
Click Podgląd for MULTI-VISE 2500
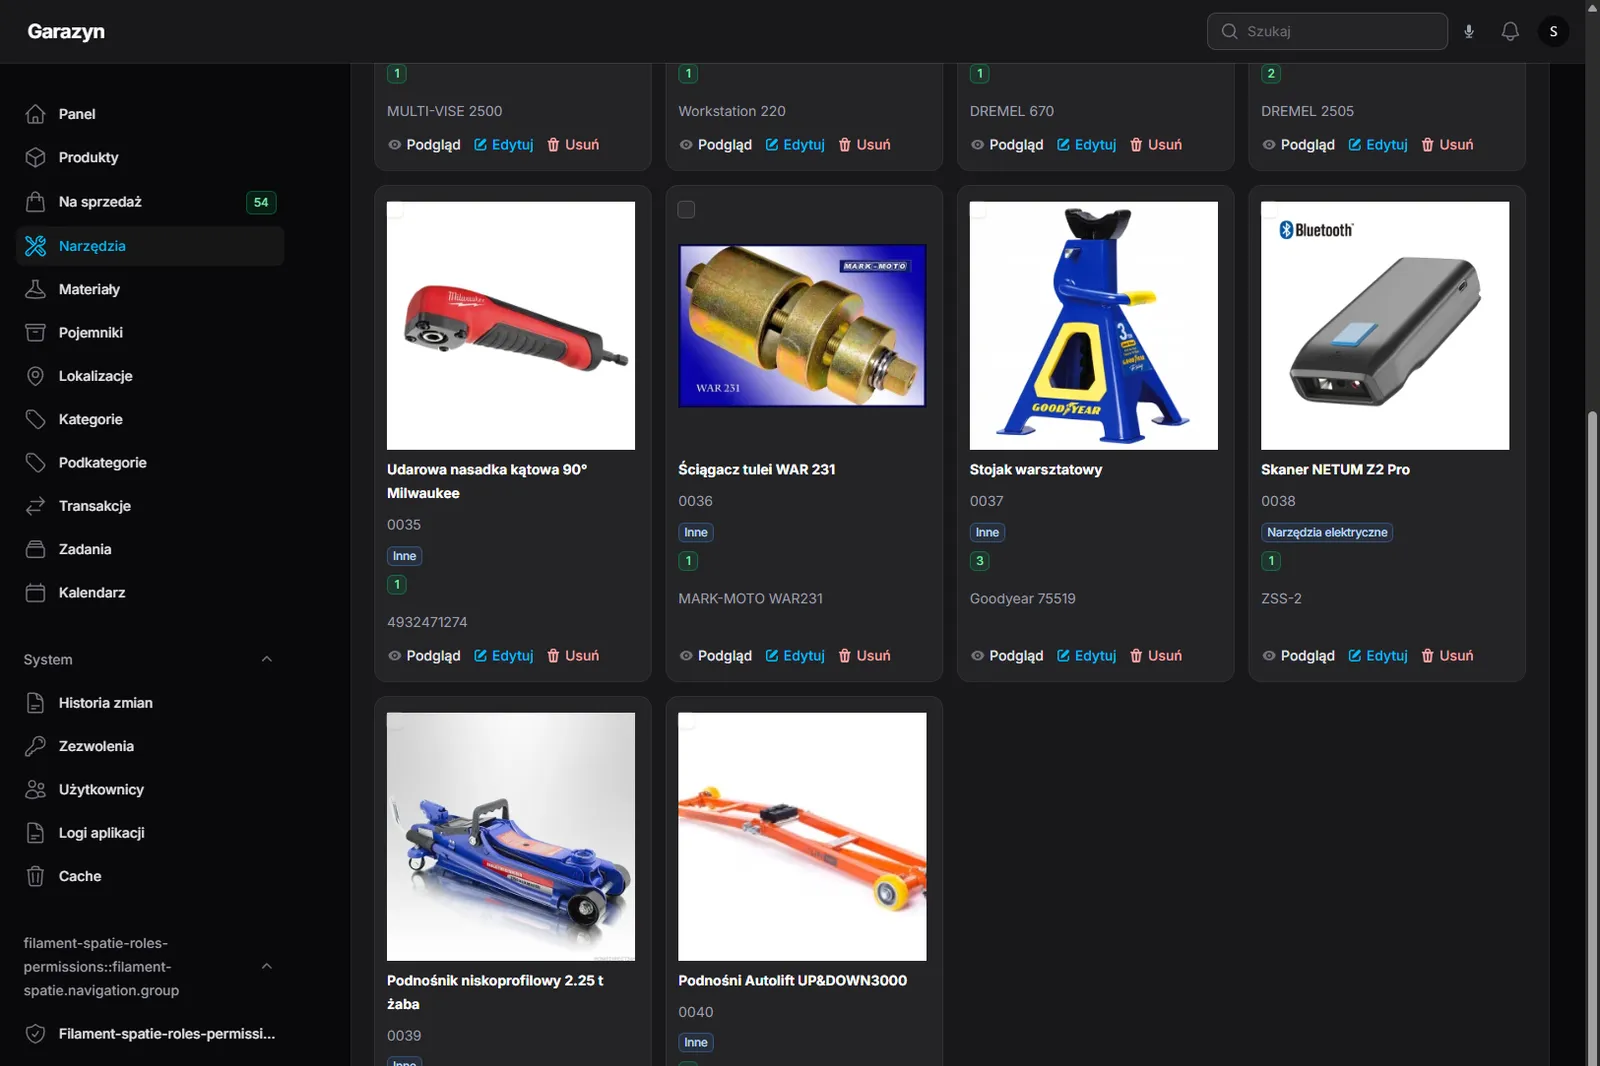[424, 144]
